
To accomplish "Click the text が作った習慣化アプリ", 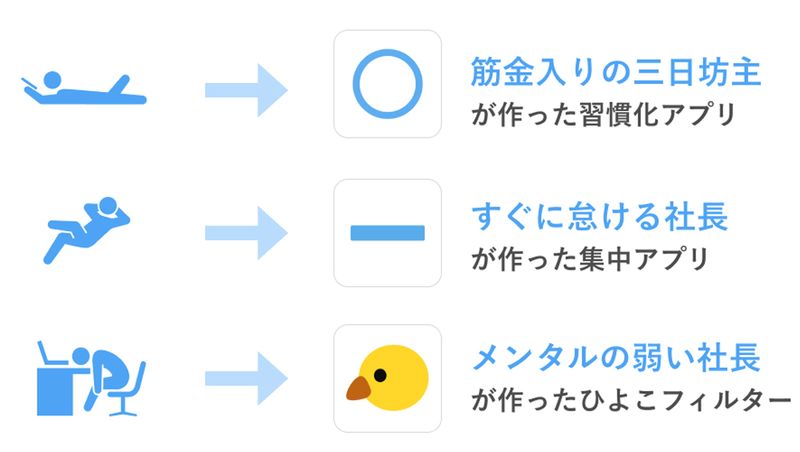I will coord(604,113).
